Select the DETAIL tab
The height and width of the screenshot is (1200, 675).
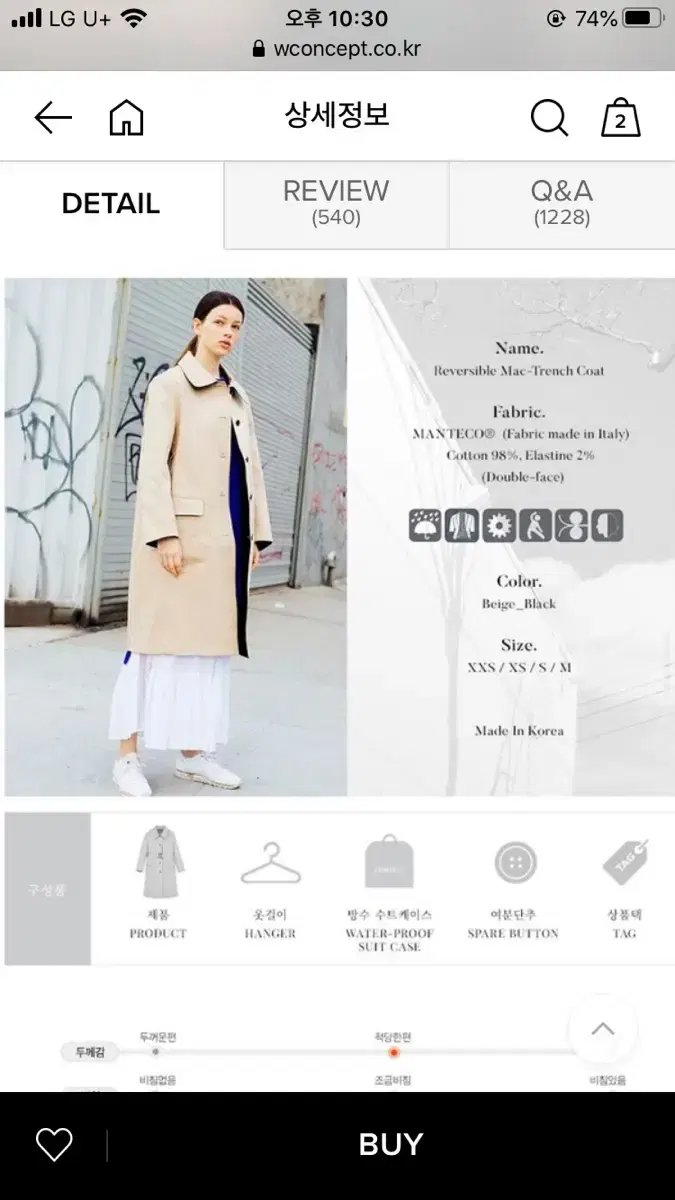[x=111, y=204]
